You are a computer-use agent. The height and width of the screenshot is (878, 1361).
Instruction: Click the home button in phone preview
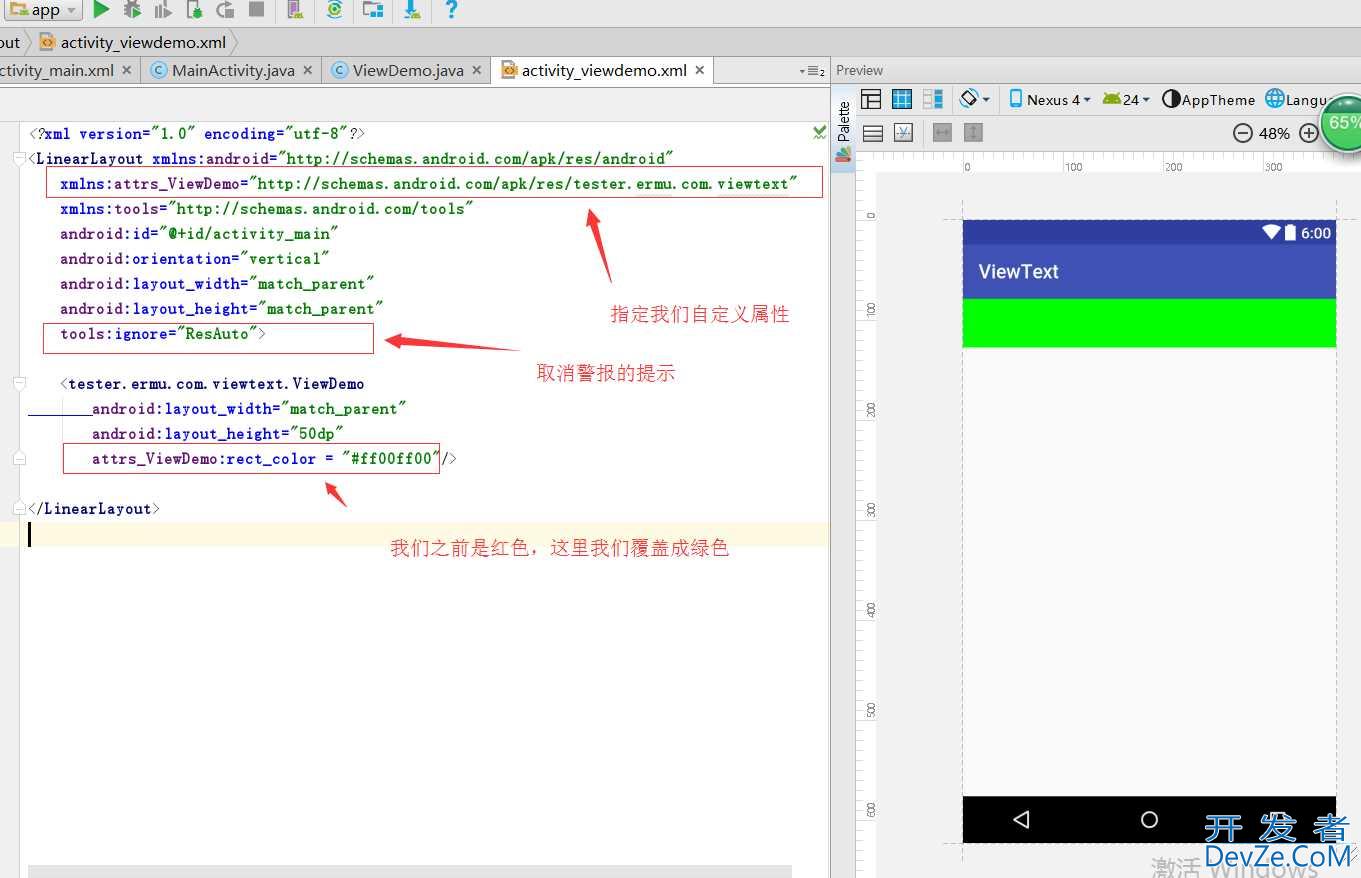1149,820
